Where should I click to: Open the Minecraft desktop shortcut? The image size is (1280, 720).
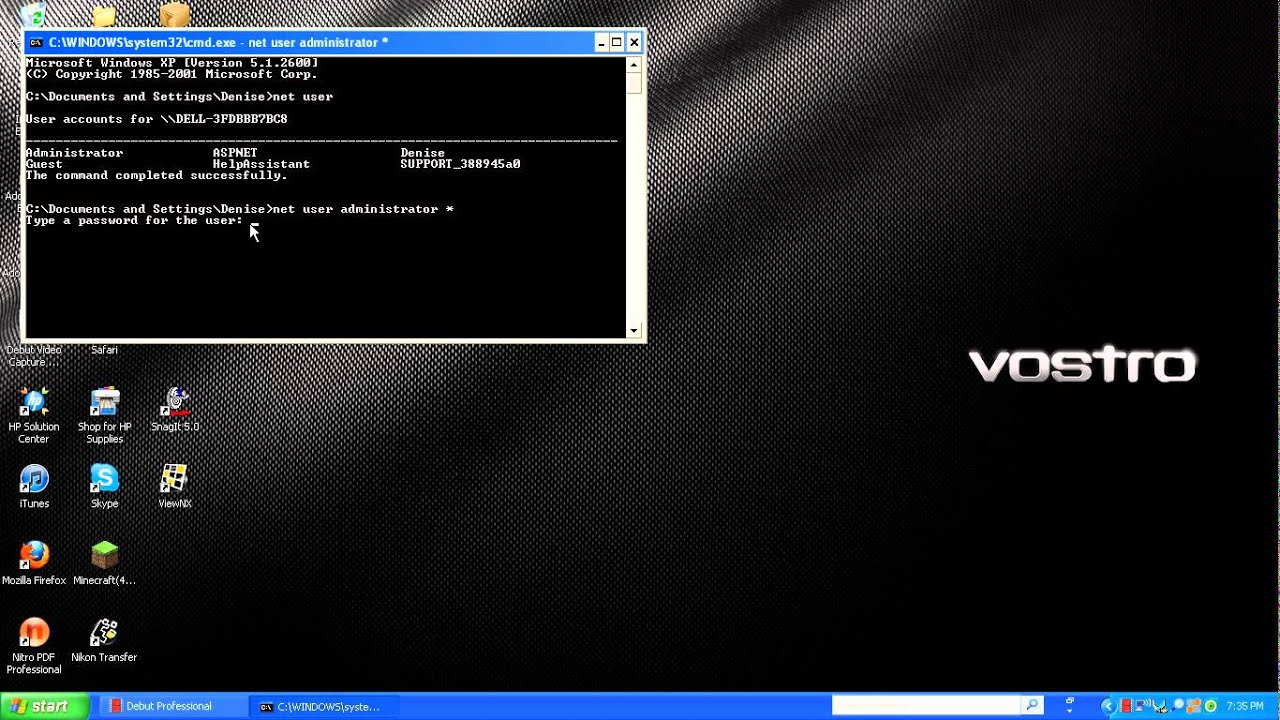(104, 564)
